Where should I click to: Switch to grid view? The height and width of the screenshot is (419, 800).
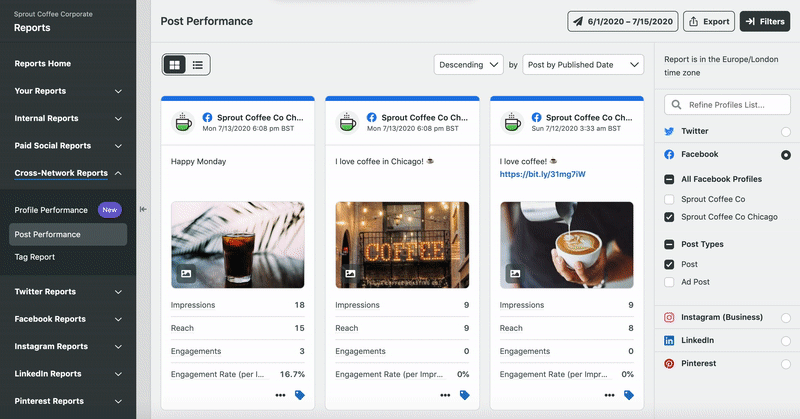[174, 65]
